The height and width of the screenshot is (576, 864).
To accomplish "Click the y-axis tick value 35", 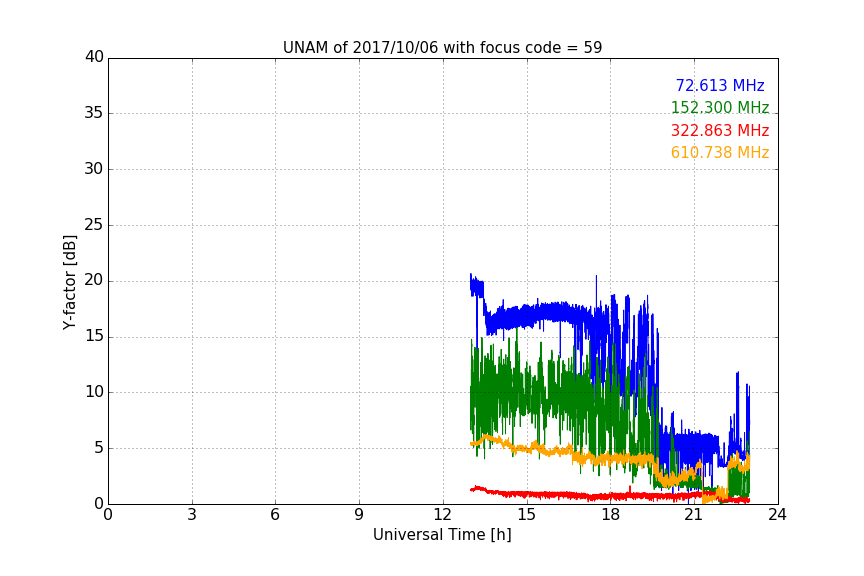I will click(94, 113).
